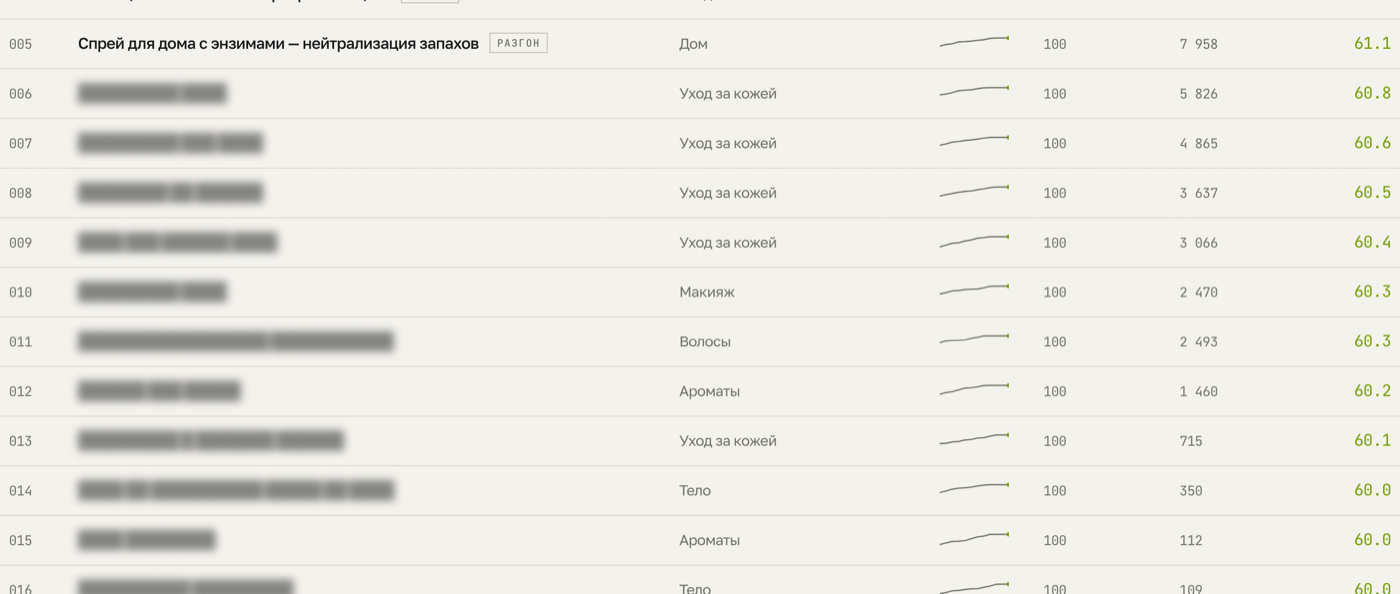Select row number 008
This screenshot has height=594, width=1400.
pyautogui.click(x=20, y=193)
